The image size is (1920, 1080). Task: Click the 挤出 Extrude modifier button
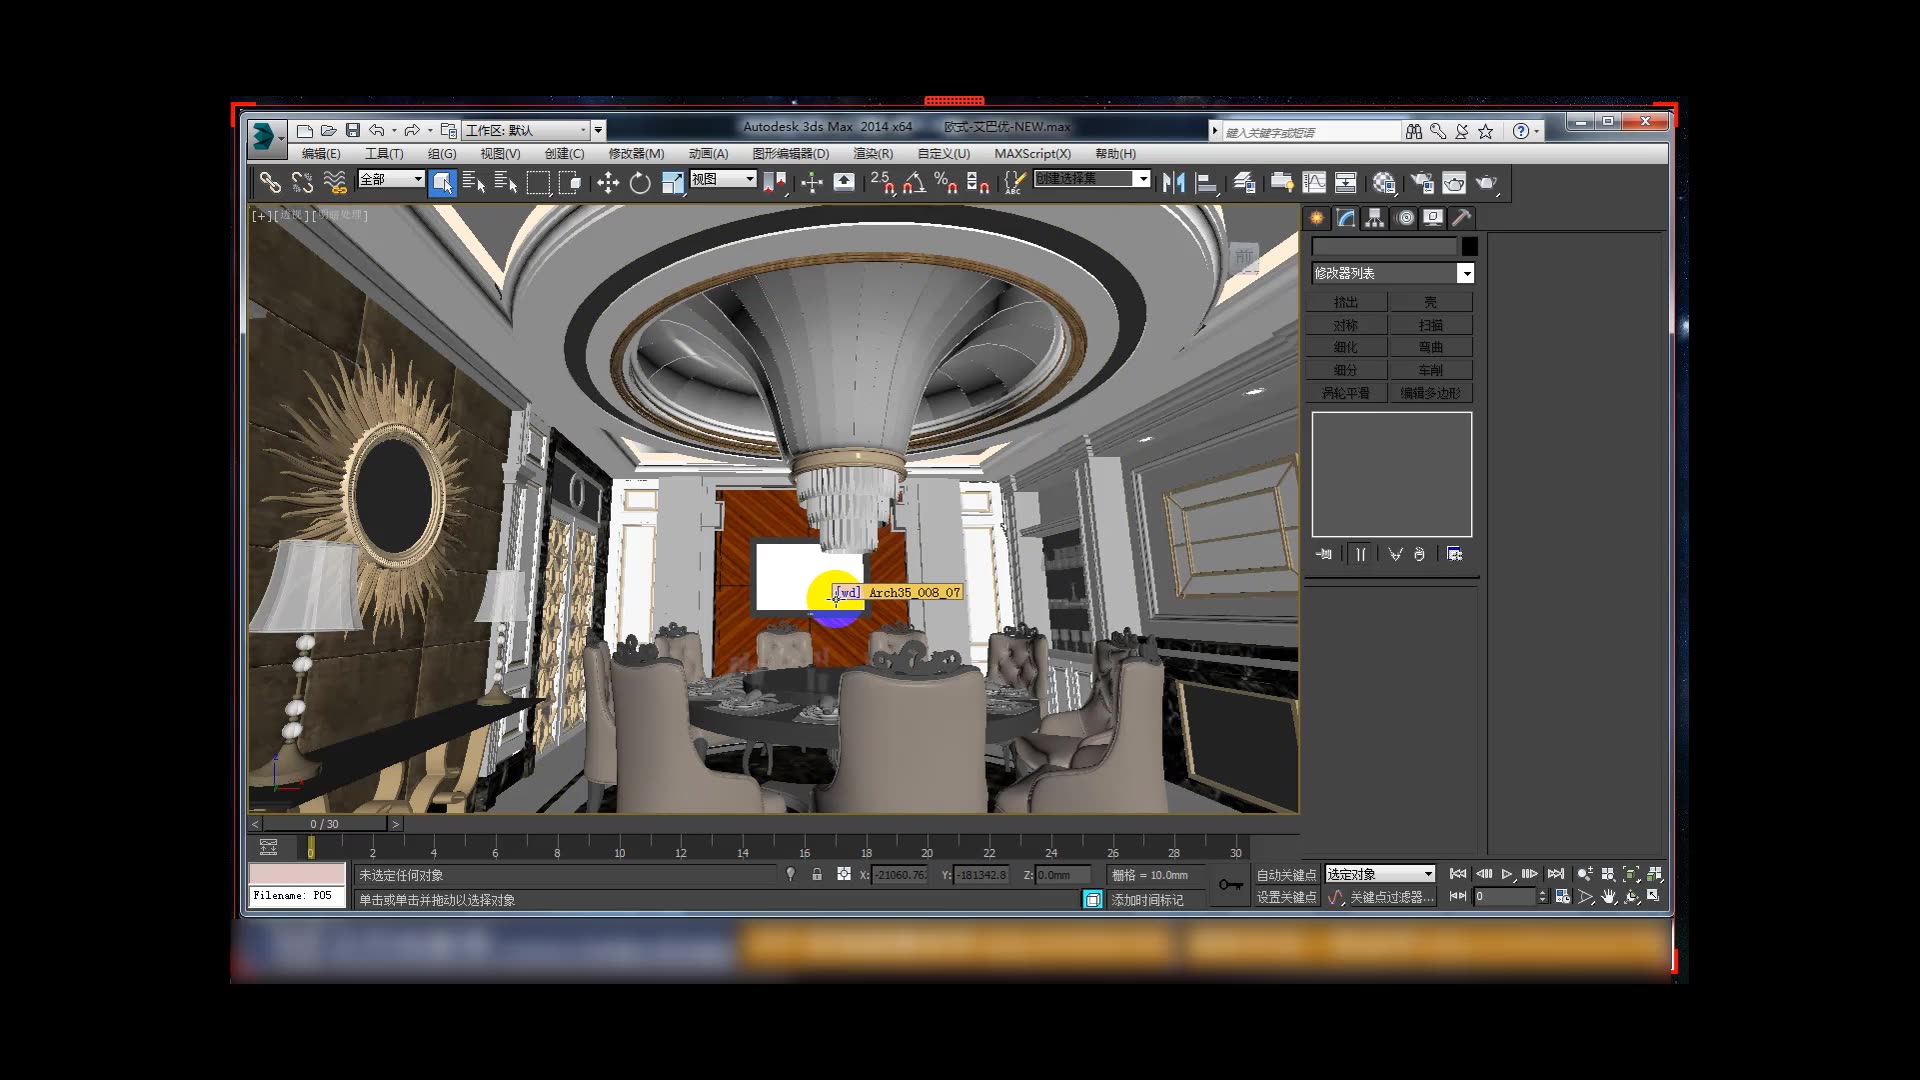(x=1345, y=301)
